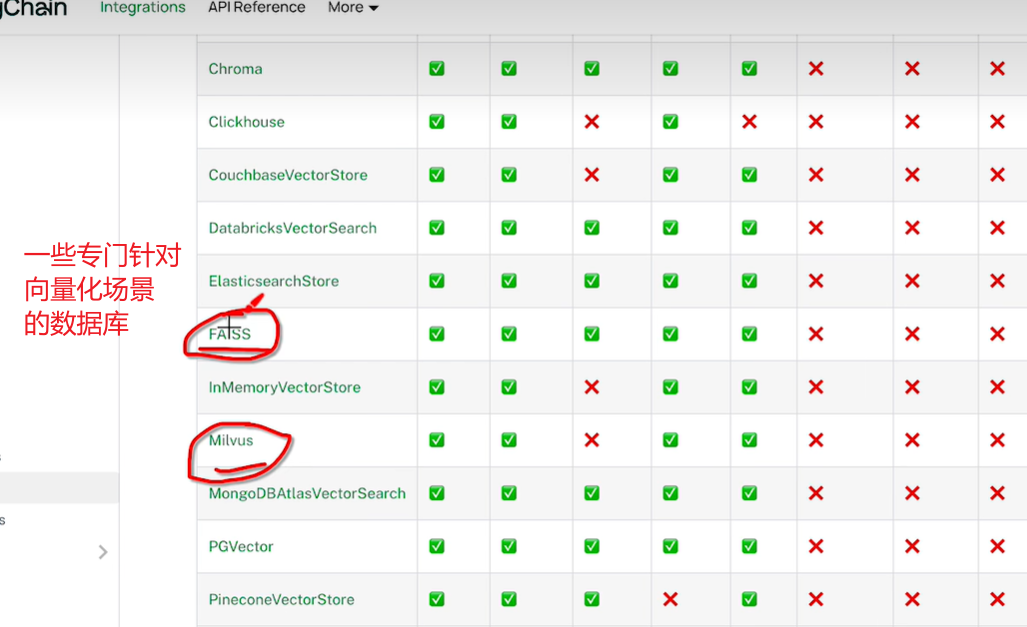
Task: Click first green checkmark in Clickhouse row
Action: click(x=437, y=122)
